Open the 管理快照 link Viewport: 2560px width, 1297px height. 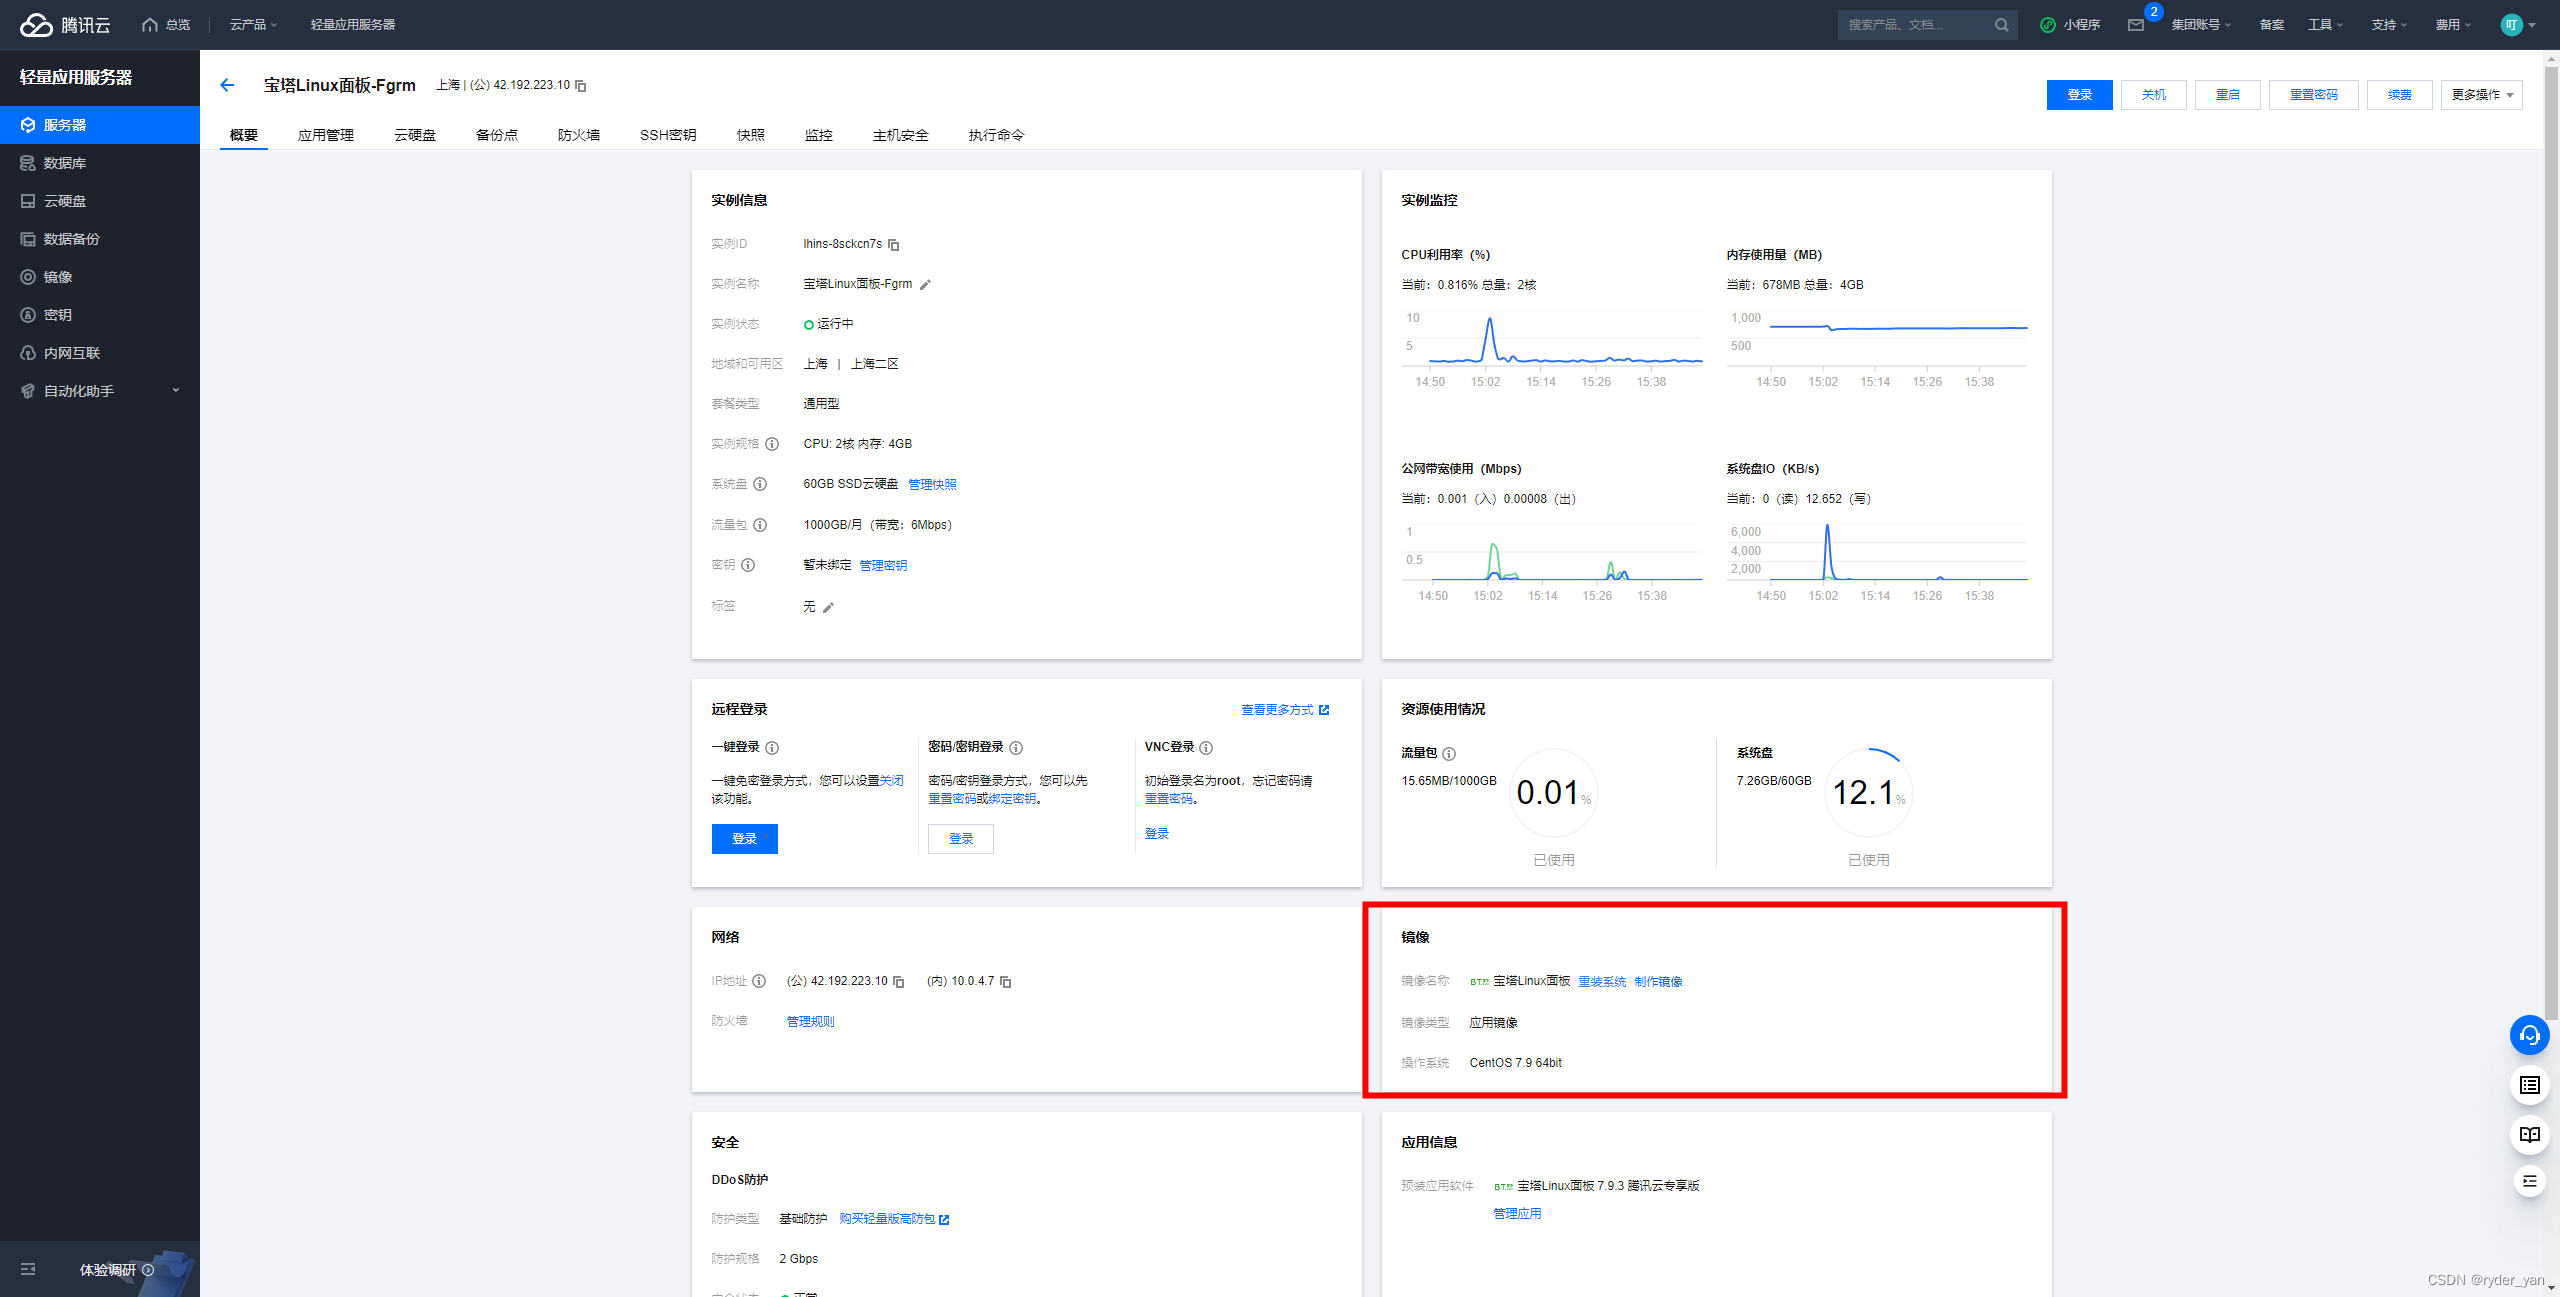click(932, 485)
